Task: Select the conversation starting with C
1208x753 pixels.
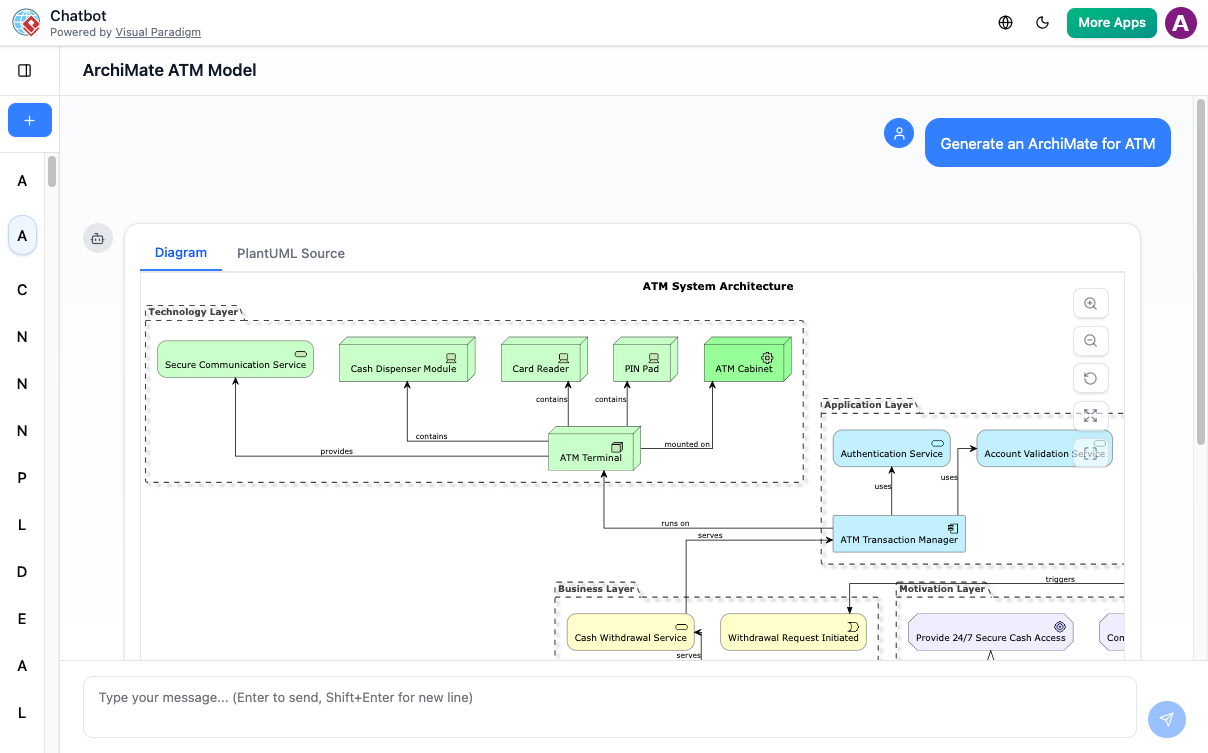Action: (x=22, y=289)
